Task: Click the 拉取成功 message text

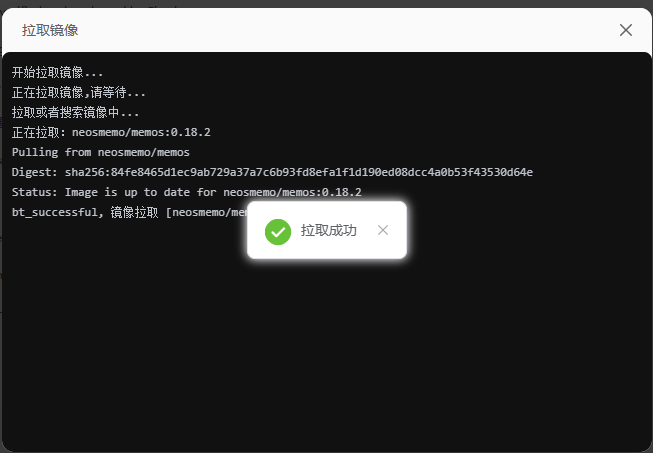Action: (329, 231)
